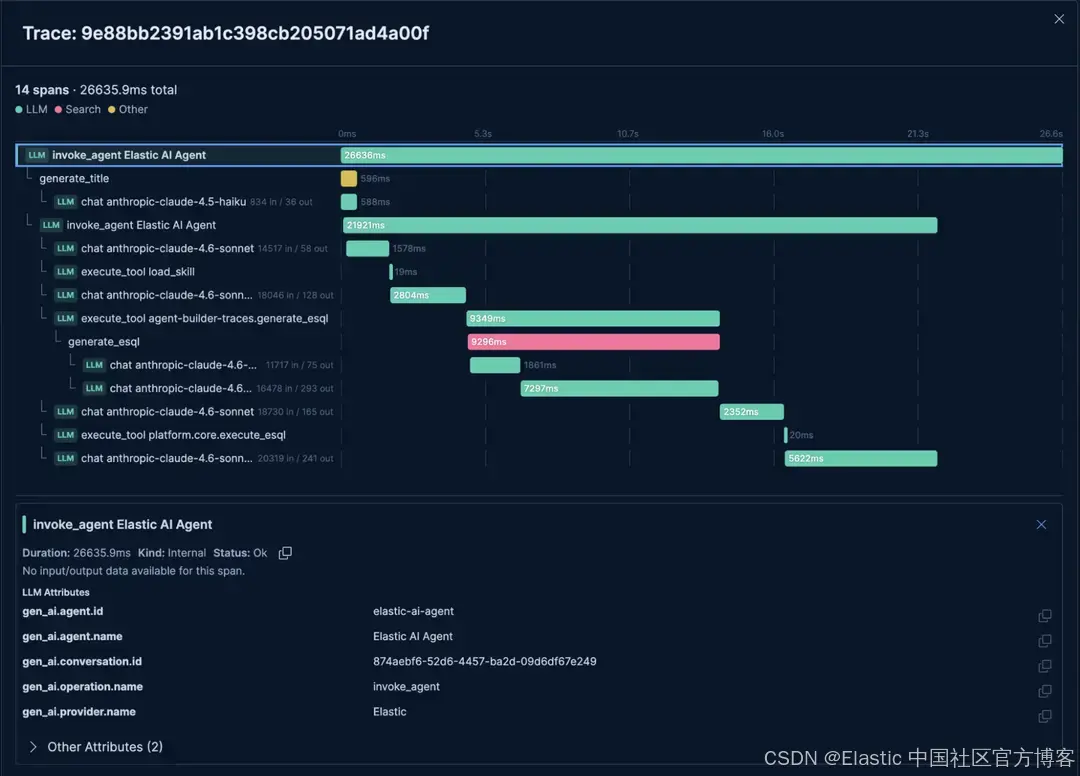
Task: Click the 21.3s timeline axis label
Action: point(917,134)
